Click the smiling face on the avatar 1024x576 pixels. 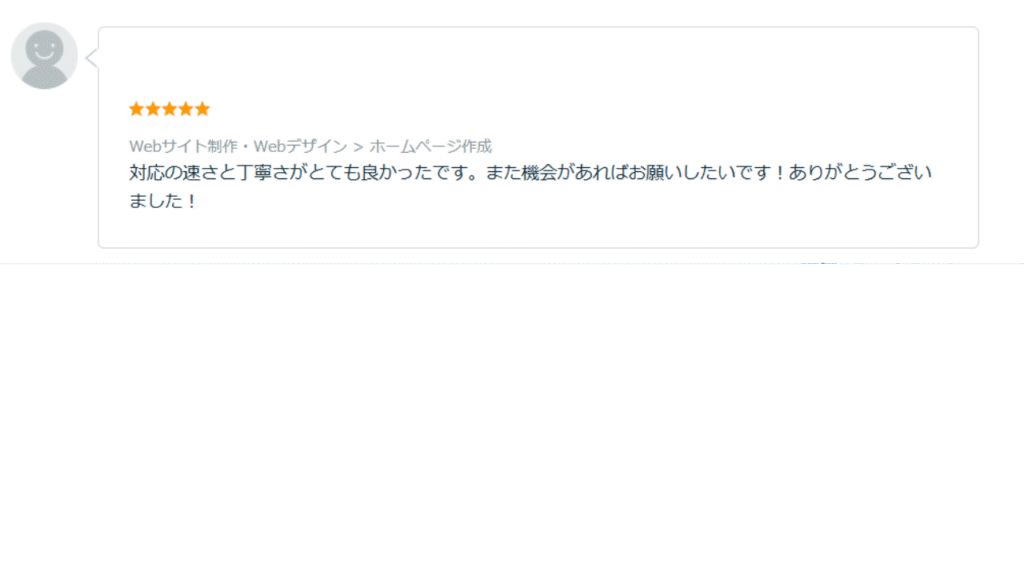(x=44, y=49)
